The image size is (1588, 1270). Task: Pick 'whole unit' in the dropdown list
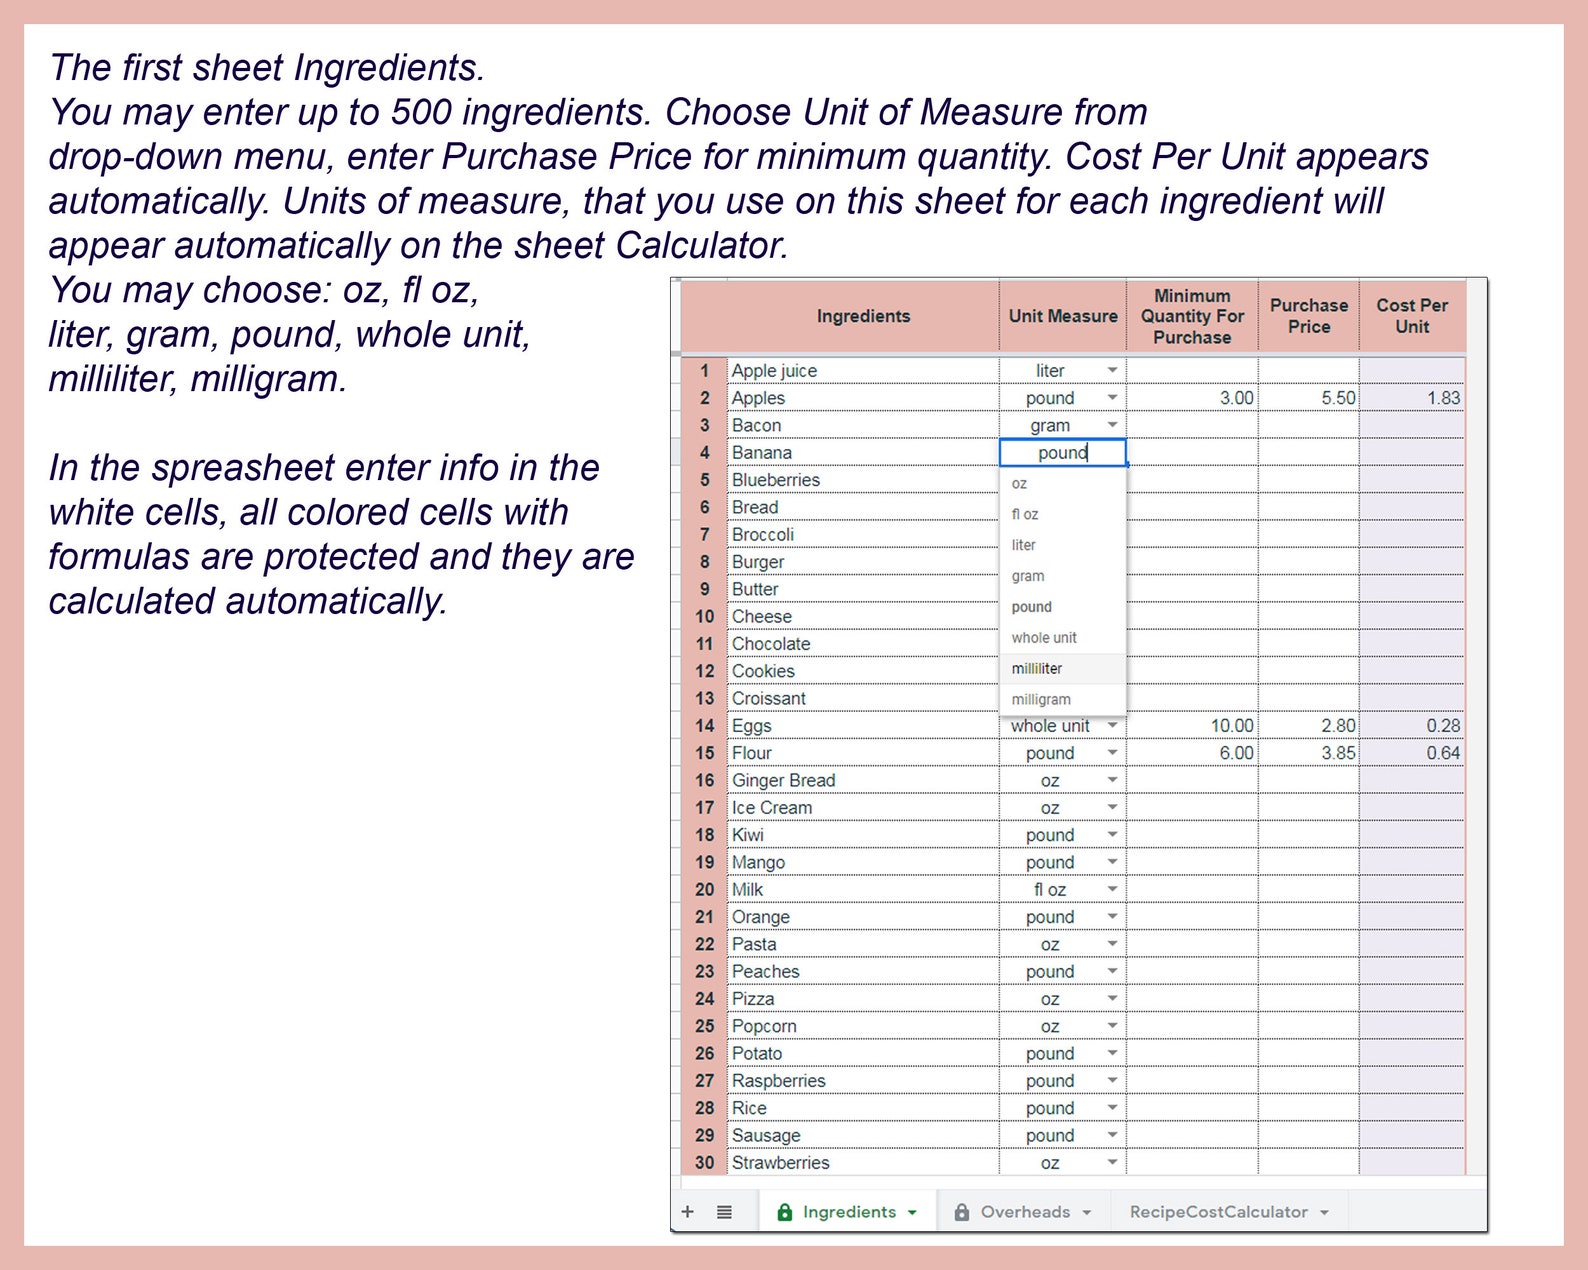[1063, 638]
